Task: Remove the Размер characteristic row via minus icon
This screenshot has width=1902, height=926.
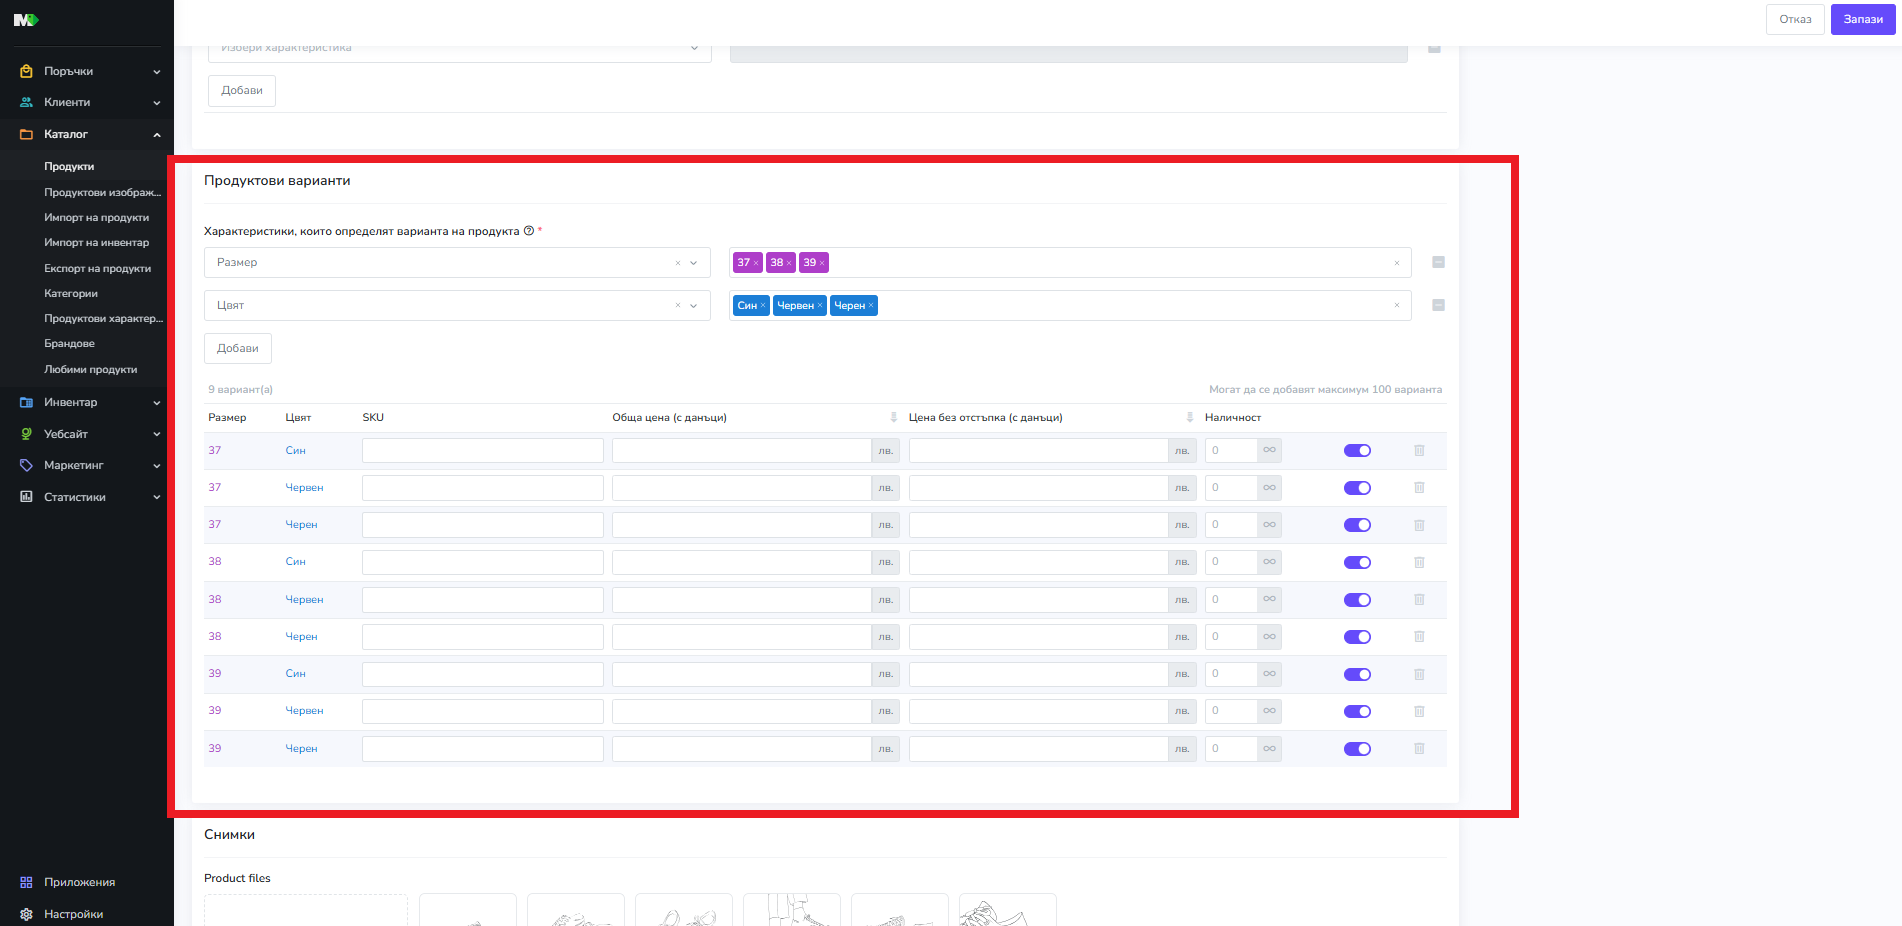Action: coord(1438,262)
